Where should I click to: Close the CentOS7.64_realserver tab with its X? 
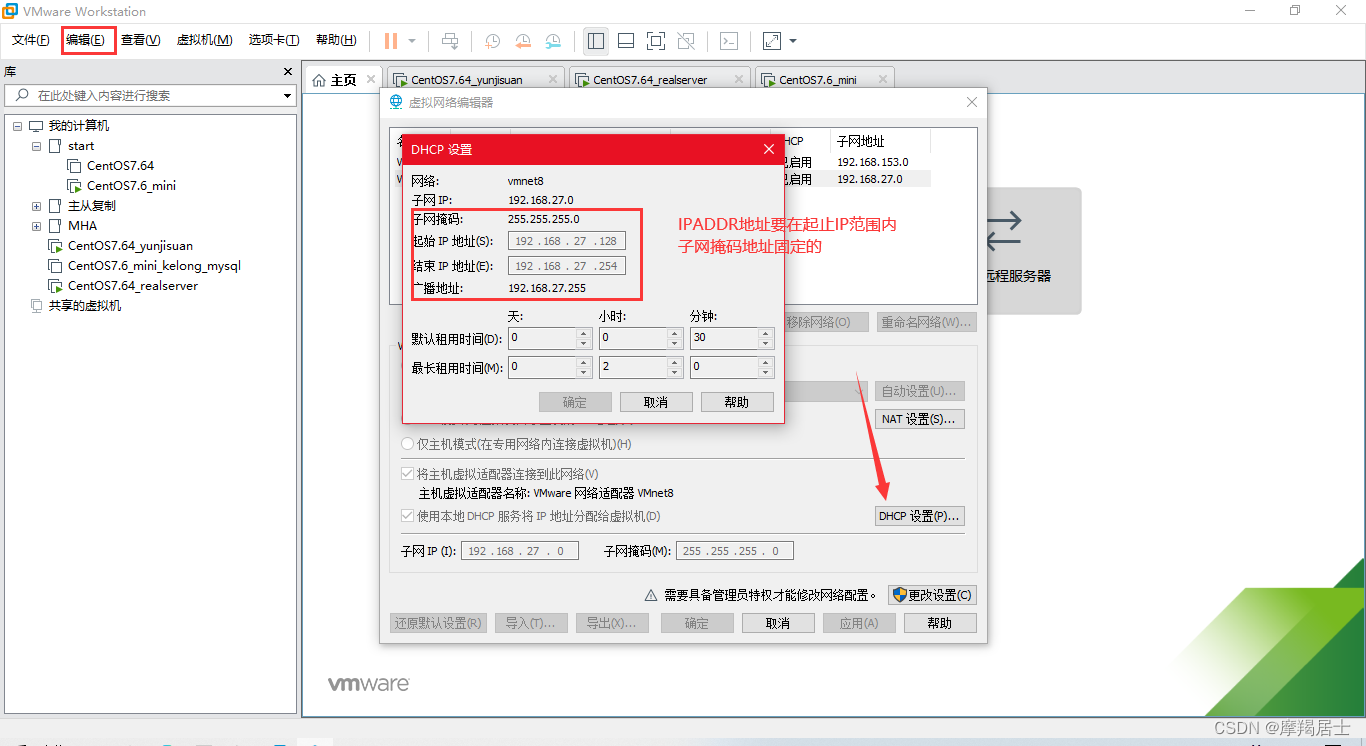[x=739, y=79]
